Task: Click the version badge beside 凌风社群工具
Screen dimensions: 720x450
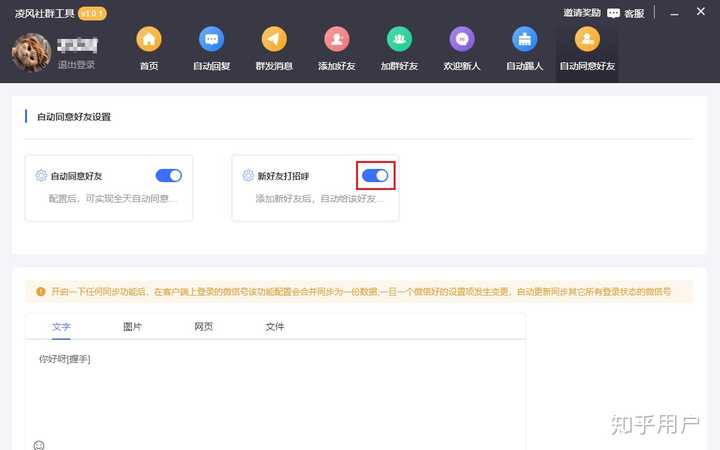Action: coord(92,13)
